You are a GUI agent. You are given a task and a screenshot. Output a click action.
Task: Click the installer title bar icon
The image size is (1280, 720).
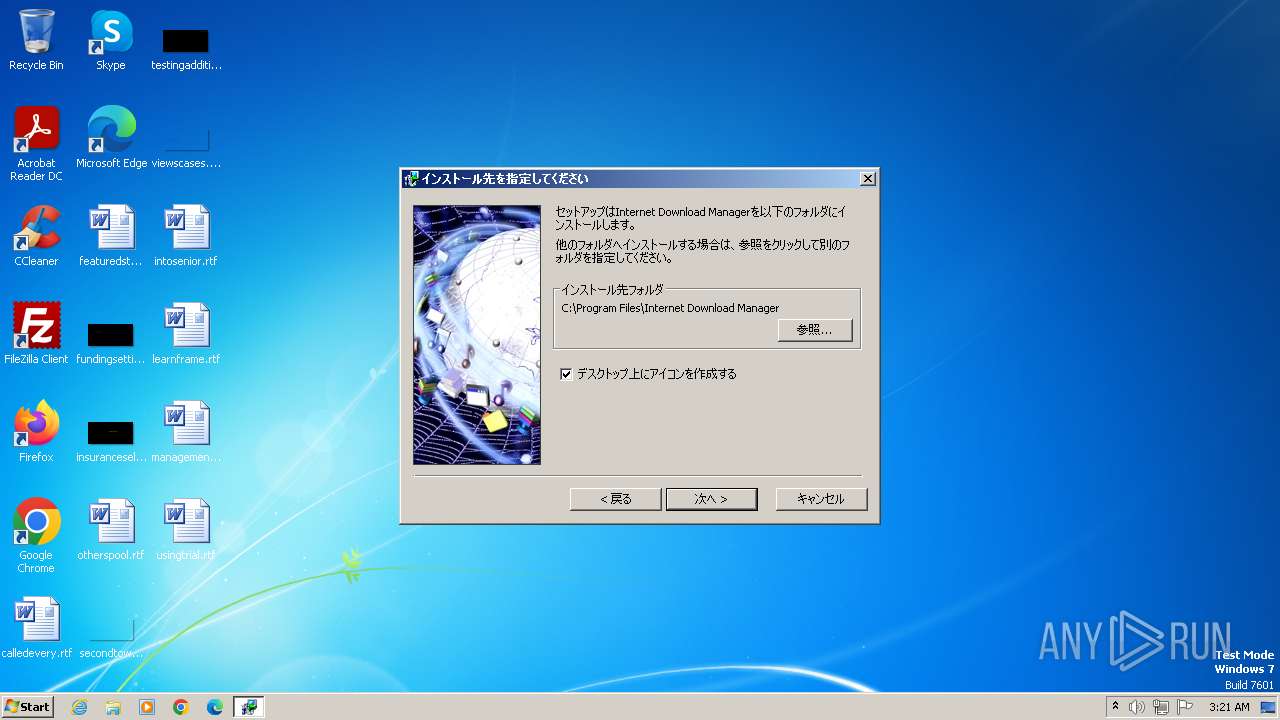[411, 179]
